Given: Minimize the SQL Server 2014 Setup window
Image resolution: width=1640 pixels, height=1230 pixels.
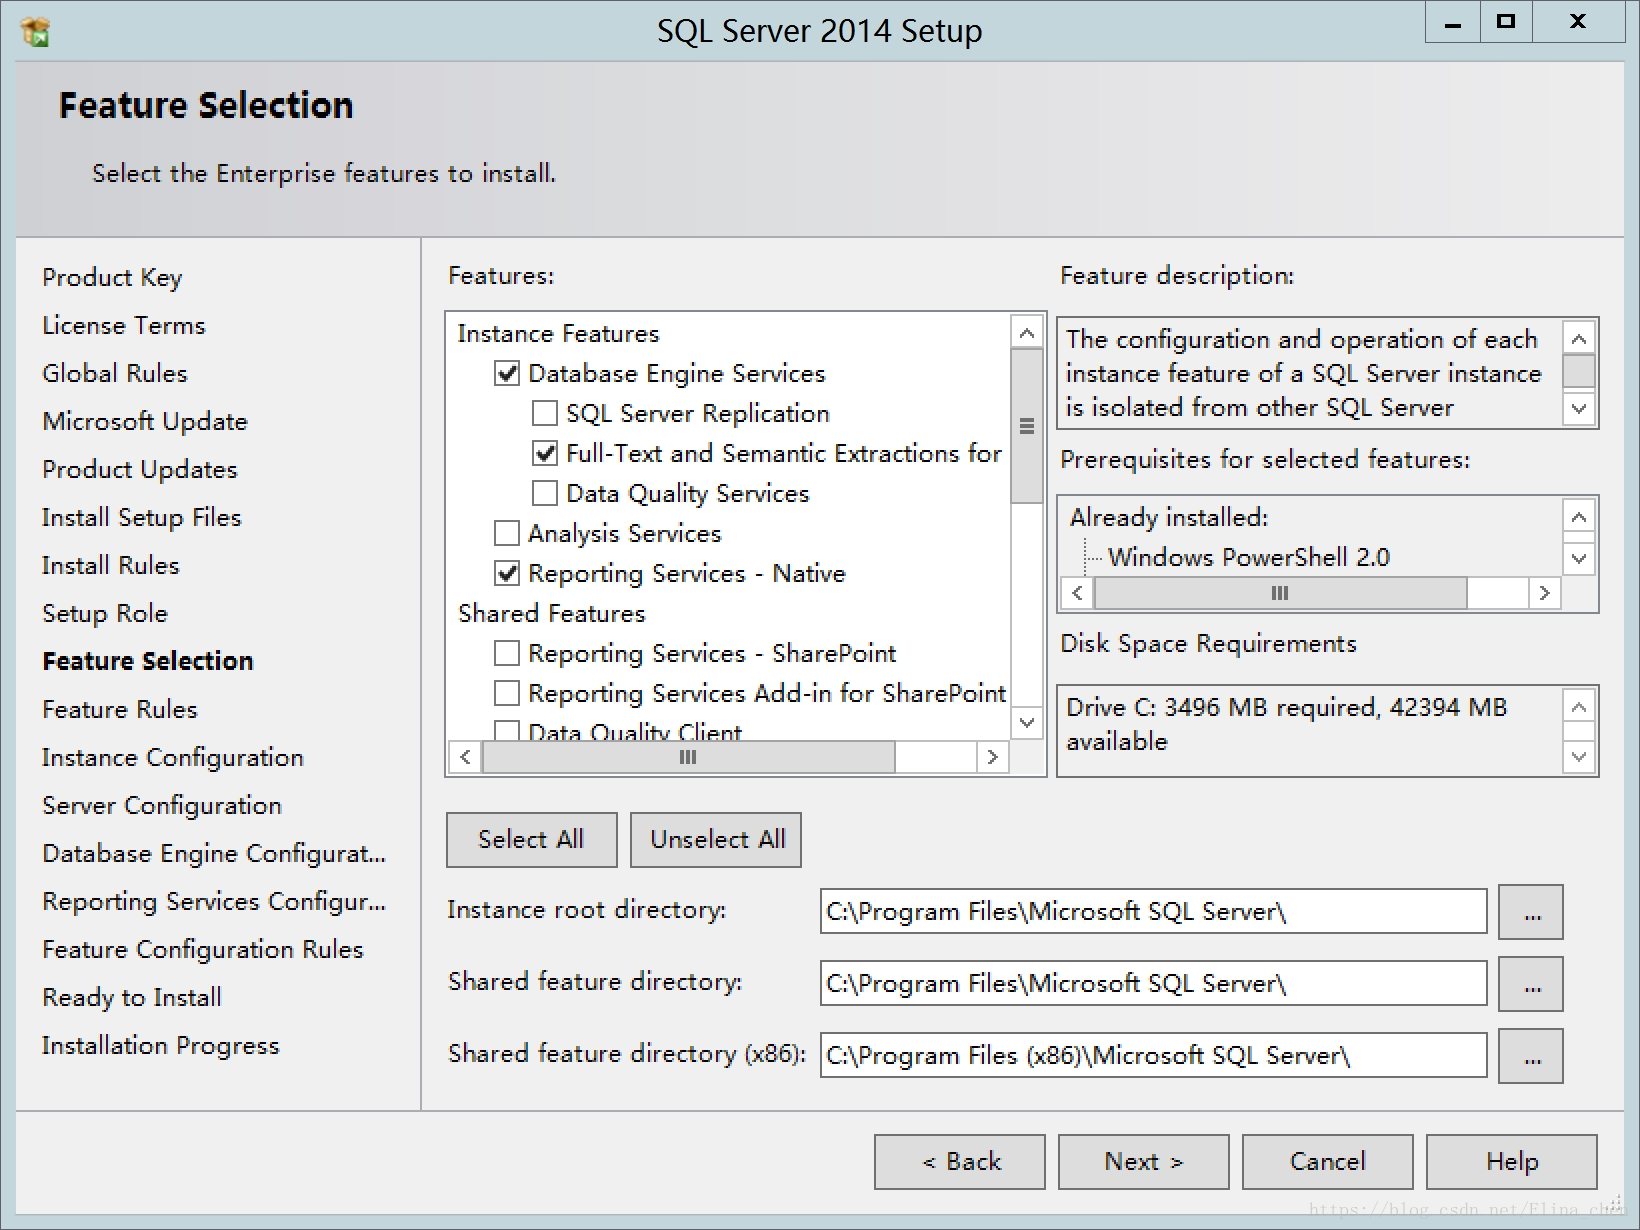Looking at the screenshot, I should point(1453,23).
